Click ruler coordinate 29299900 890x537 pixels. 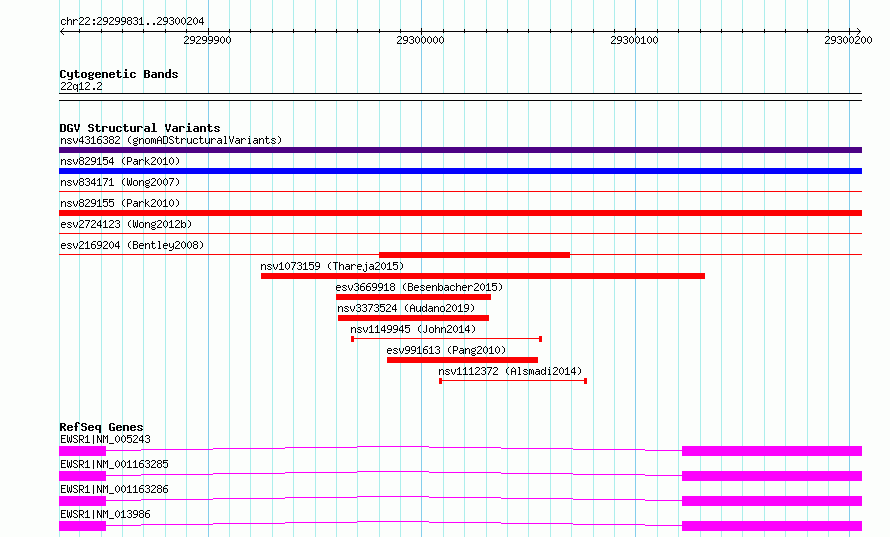point(207,40)
